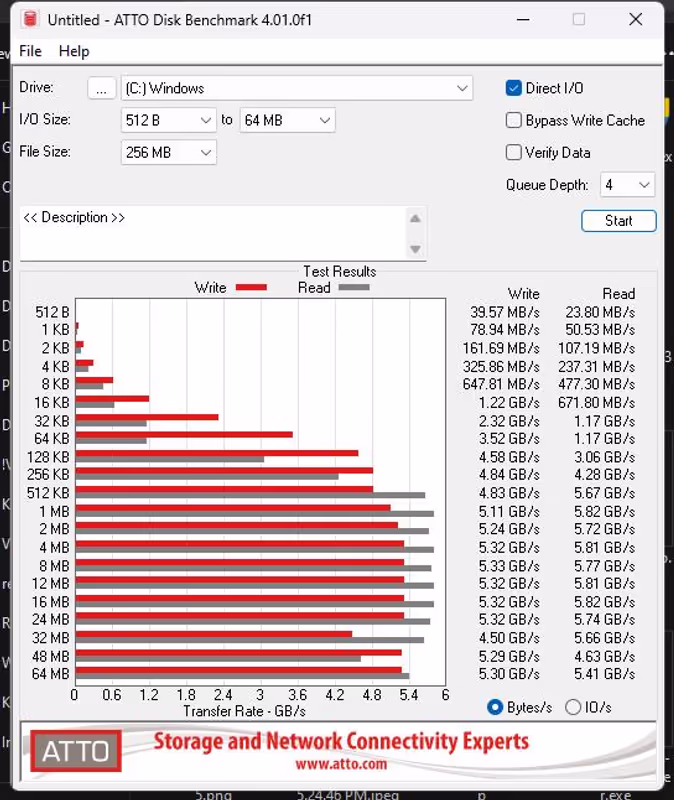This screenshot has height=800, width=674.
Task: Click the description box scroll down arrow
Action: (x=416, y=249)
